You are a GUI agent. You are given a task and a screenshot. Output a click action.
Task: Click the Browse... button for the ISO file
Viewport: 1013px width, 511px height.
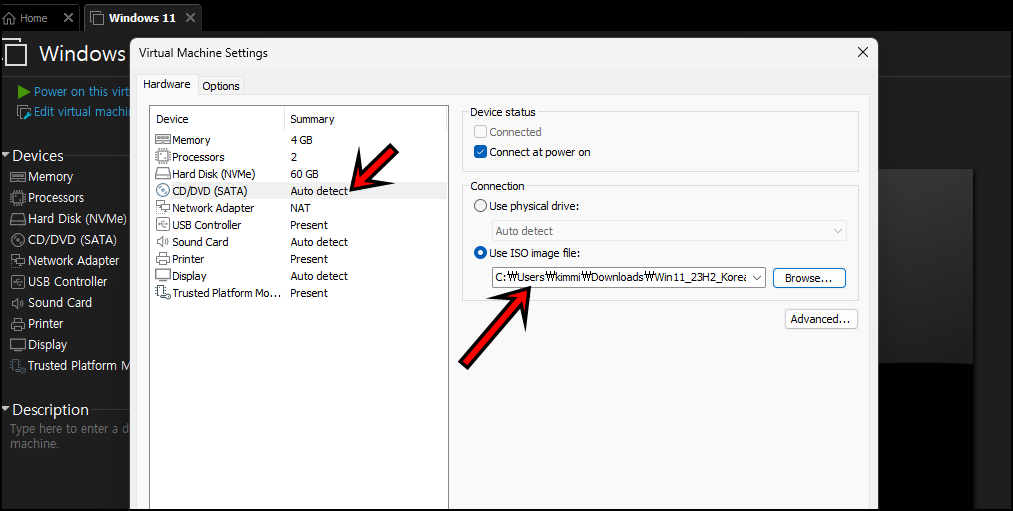click(809, 278)
